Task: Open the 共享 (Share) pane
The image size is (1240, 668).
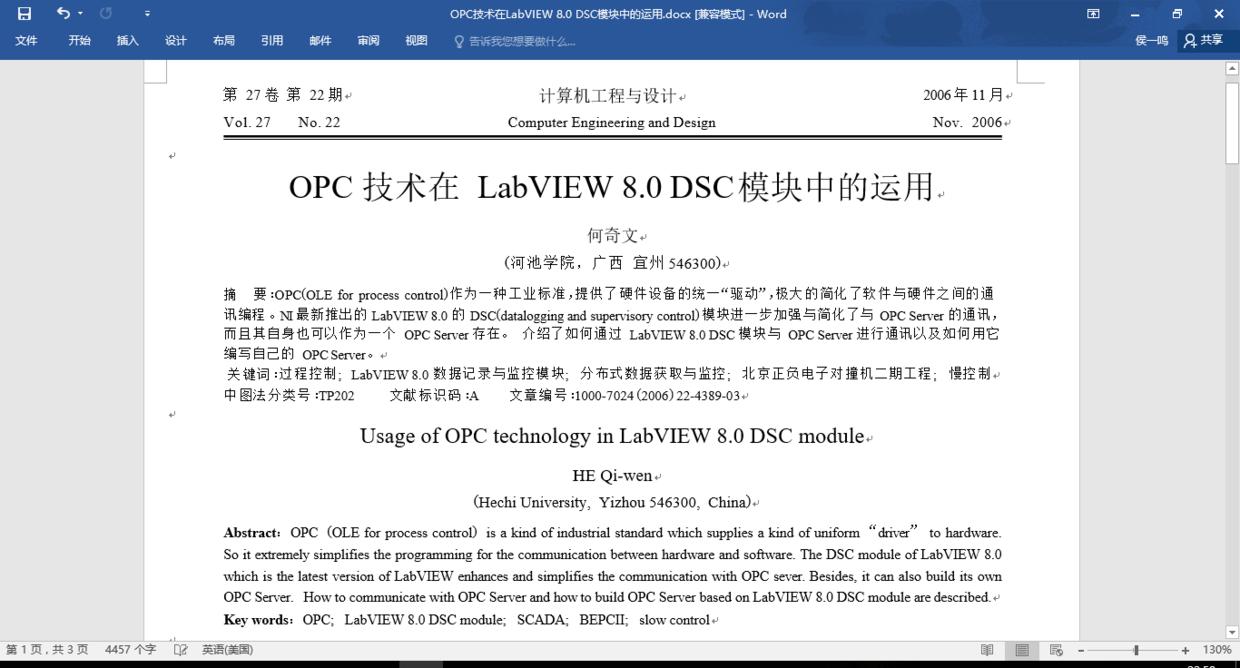Action: [1204, 40]
